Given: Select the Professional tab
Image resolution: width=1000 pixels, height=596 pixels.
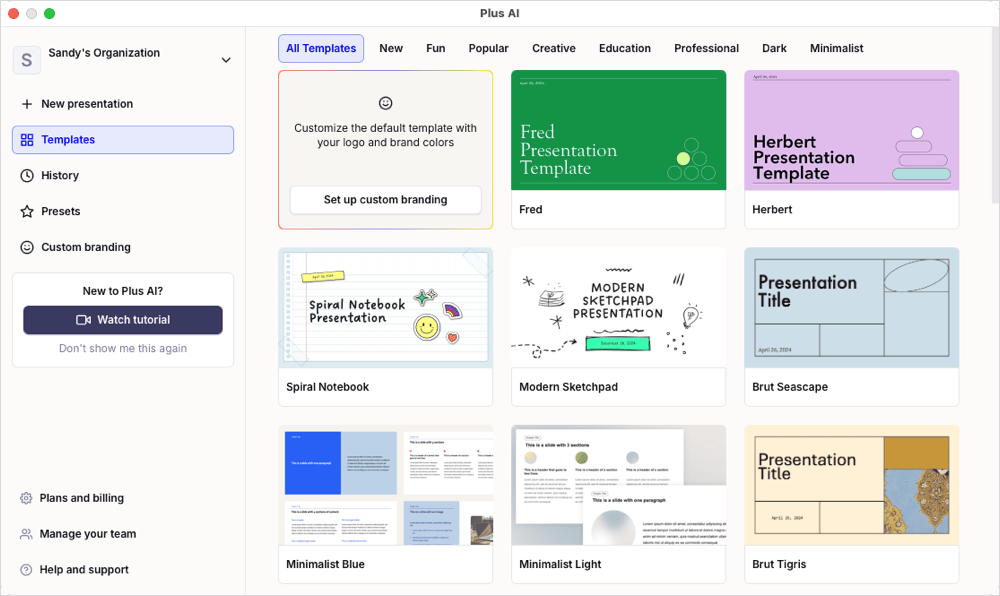Looking at the screenshot, I should click(x=707, y=48).
